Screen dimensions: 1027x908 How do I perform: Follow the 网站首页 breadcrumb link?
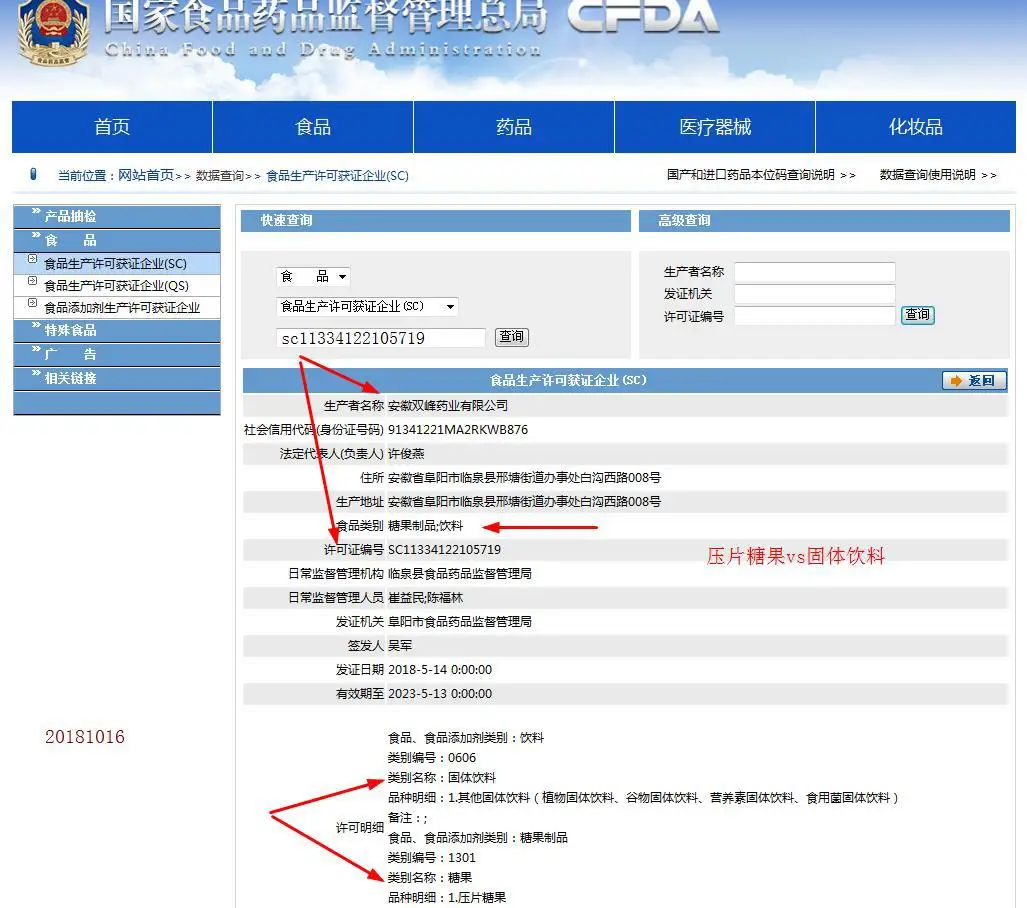pyautogui.click(x=146, y=176)
